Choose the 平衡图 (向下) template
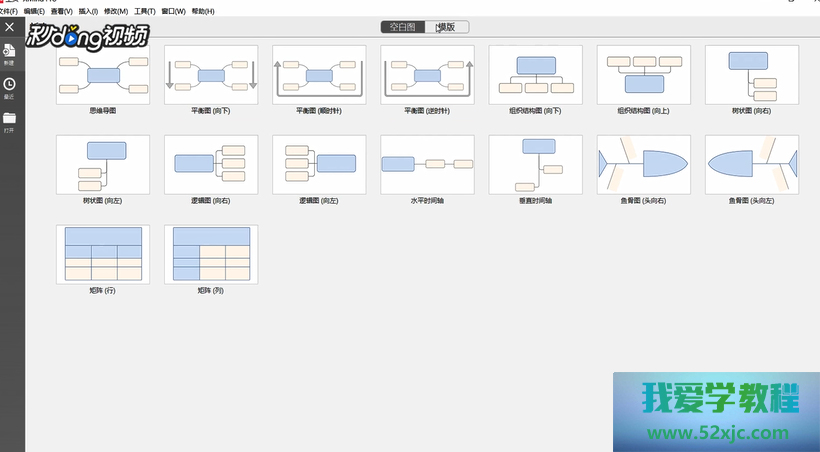Screen dimensions: 820x452 click(211, 75)
